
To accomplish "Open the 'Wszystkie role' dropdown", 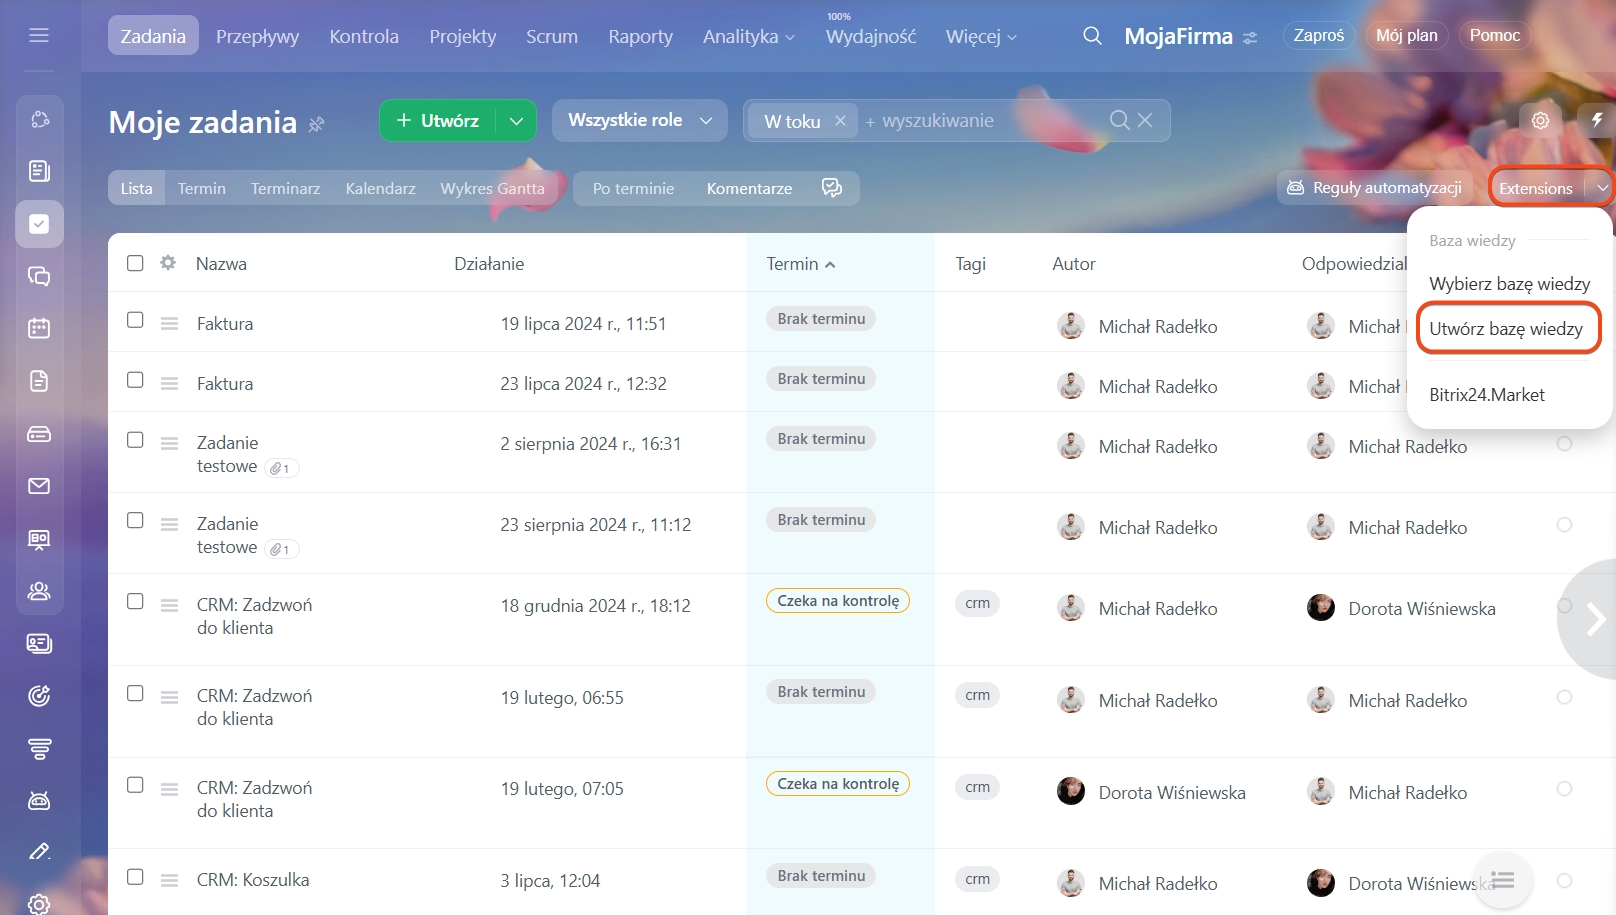I will click(640, 121).
